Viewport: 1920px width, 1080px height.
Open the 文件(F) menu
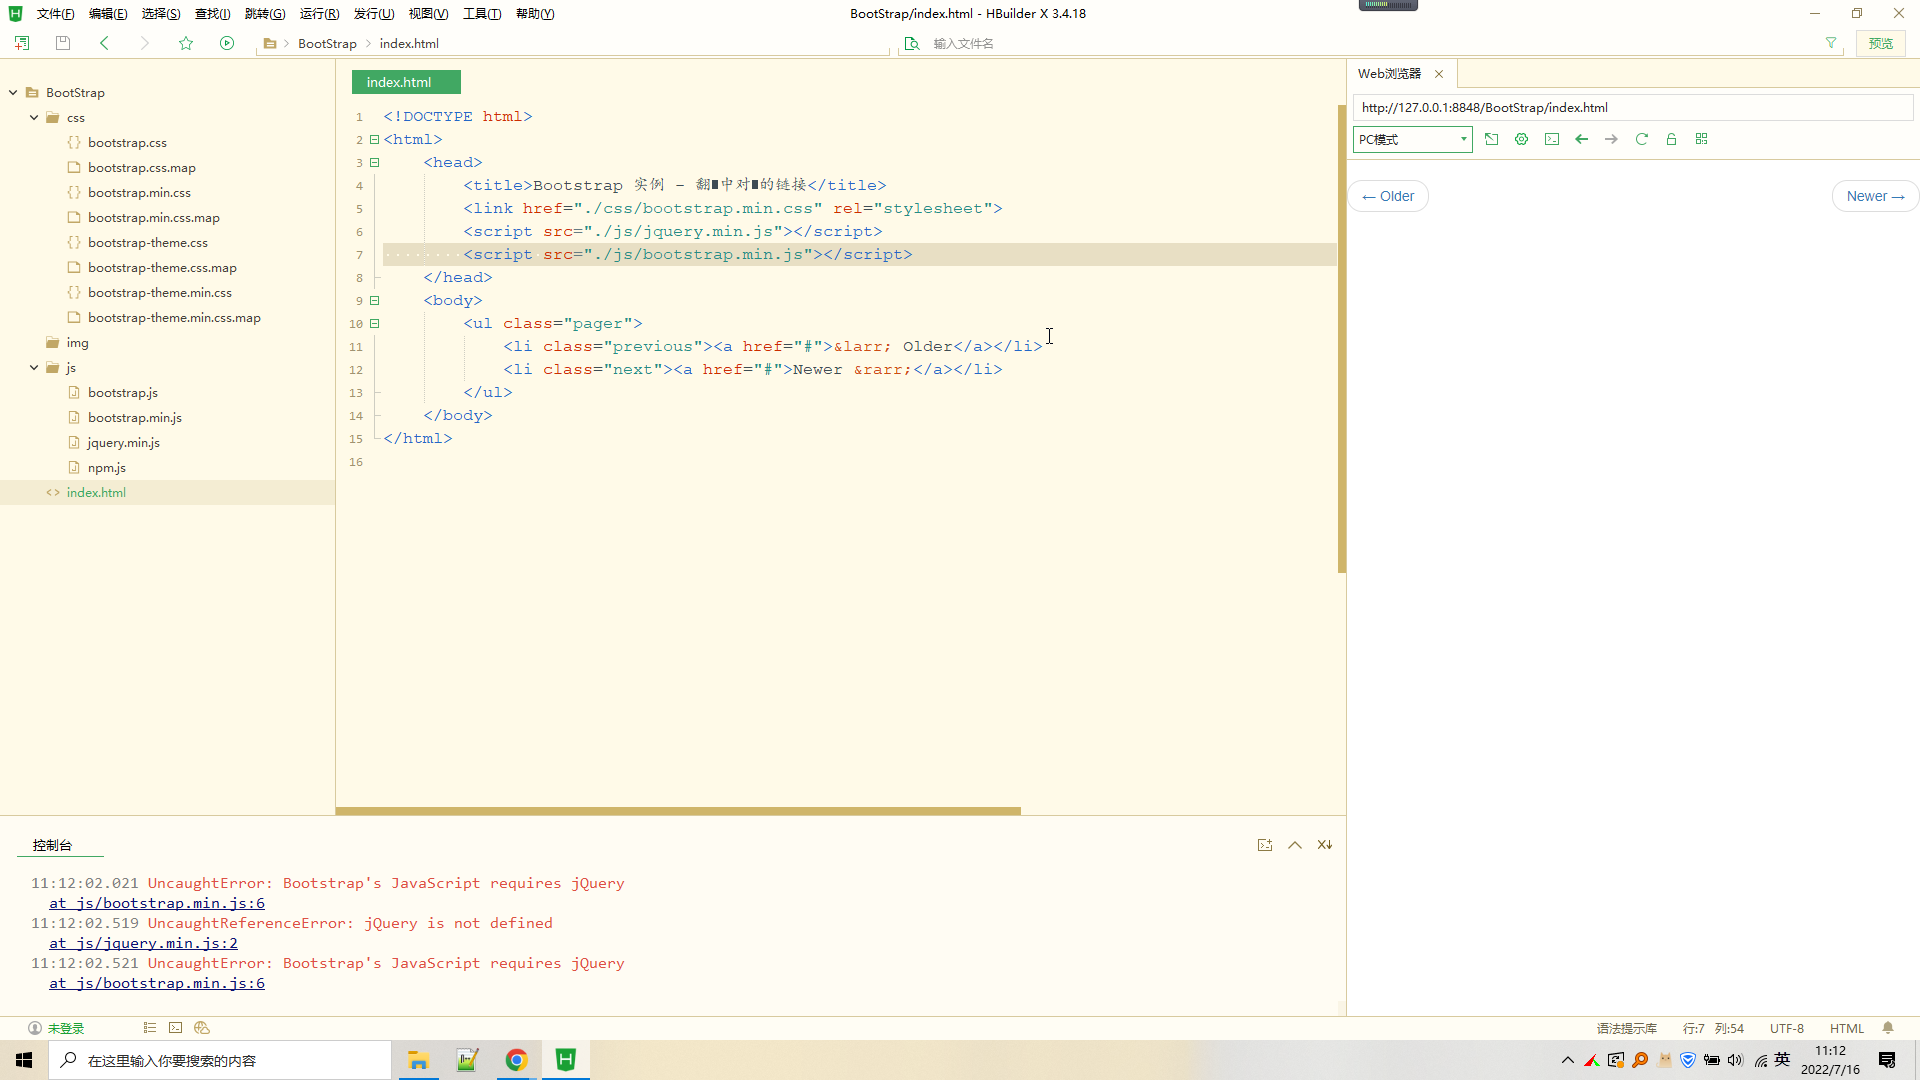(x=55, y=13)
